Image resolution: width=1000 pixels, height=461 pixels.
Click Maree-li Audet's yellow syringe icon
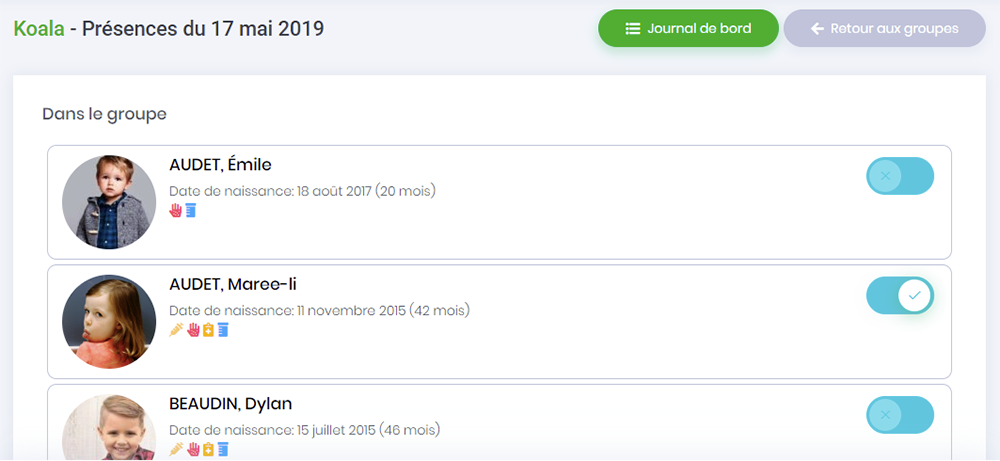(x=177, y=330)
